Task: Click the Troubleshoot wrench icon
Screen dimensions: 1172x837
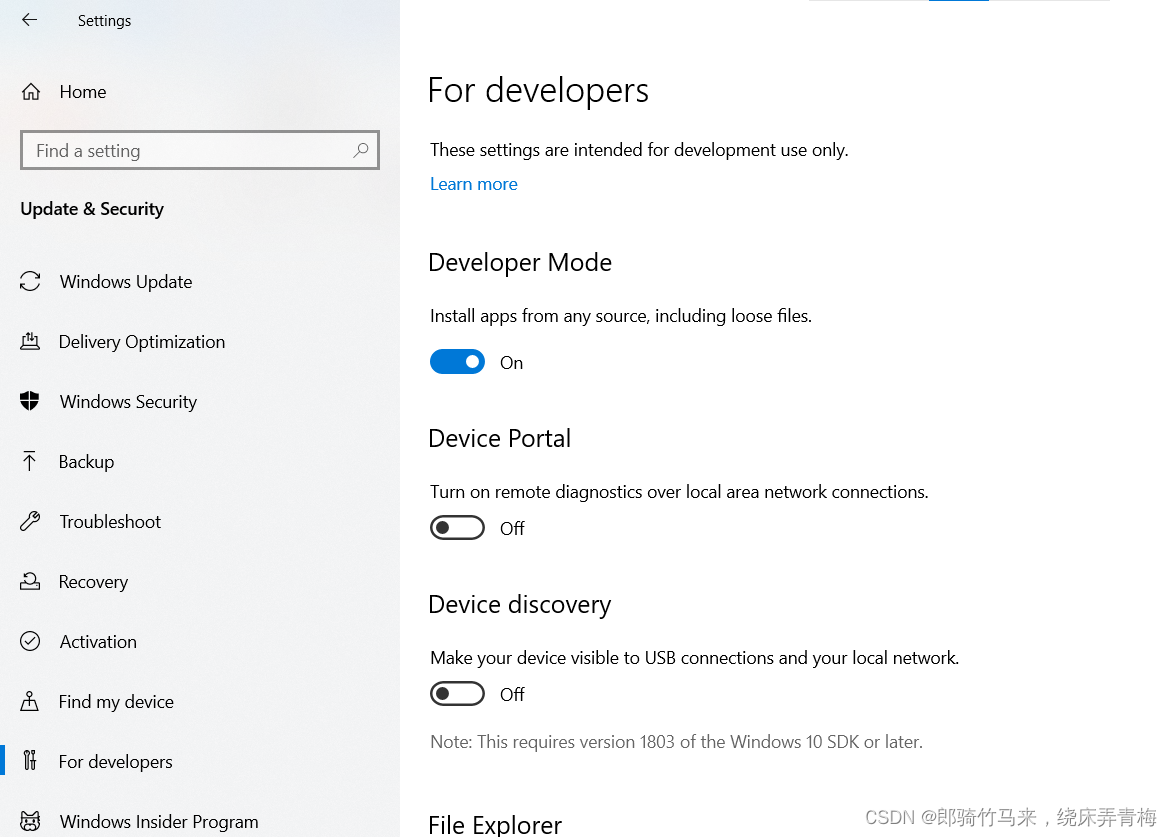Action: coord(30,521)
